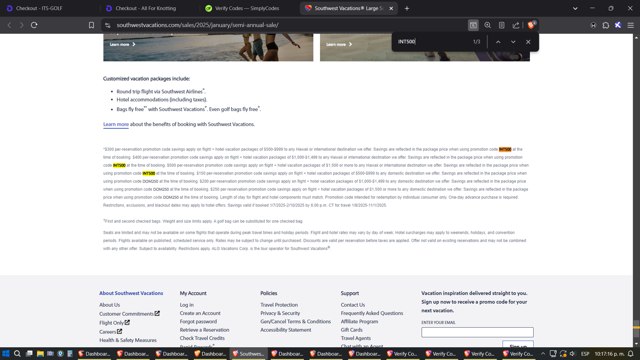Open Affiliate Program link
This screenshot has height=360, width=640.
(359, 322)
